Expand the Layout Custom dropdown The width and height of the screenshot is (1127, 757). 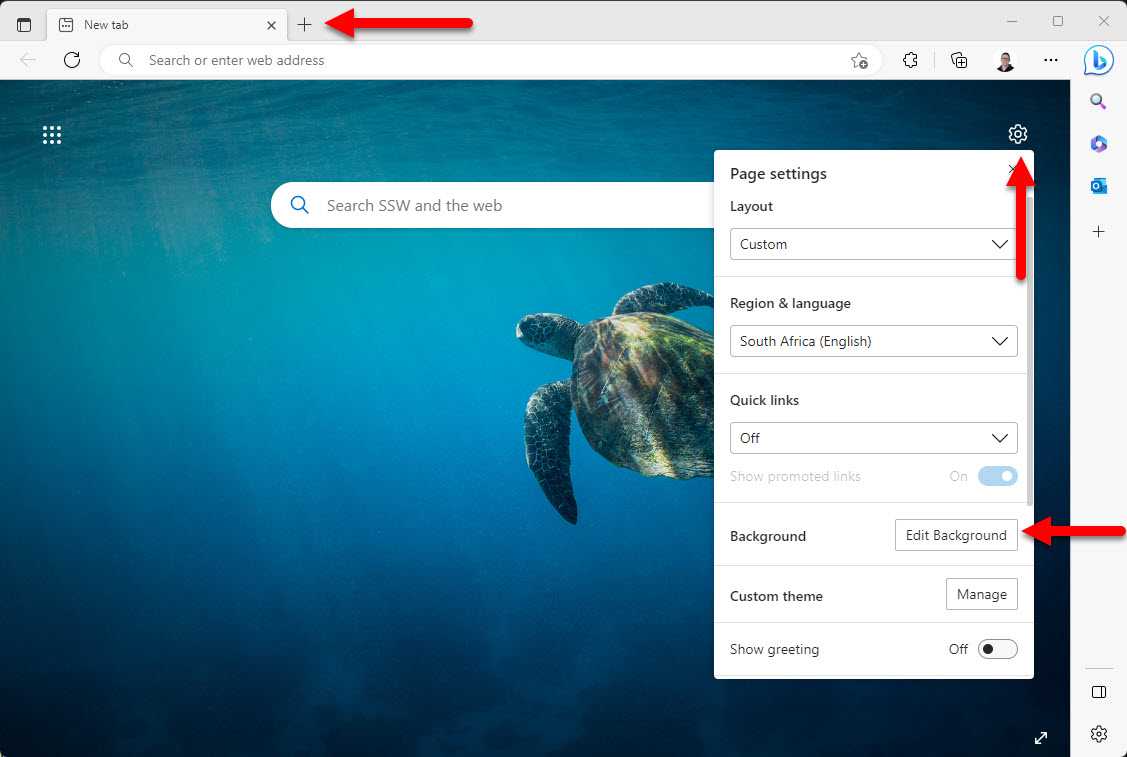click(873, 244)
